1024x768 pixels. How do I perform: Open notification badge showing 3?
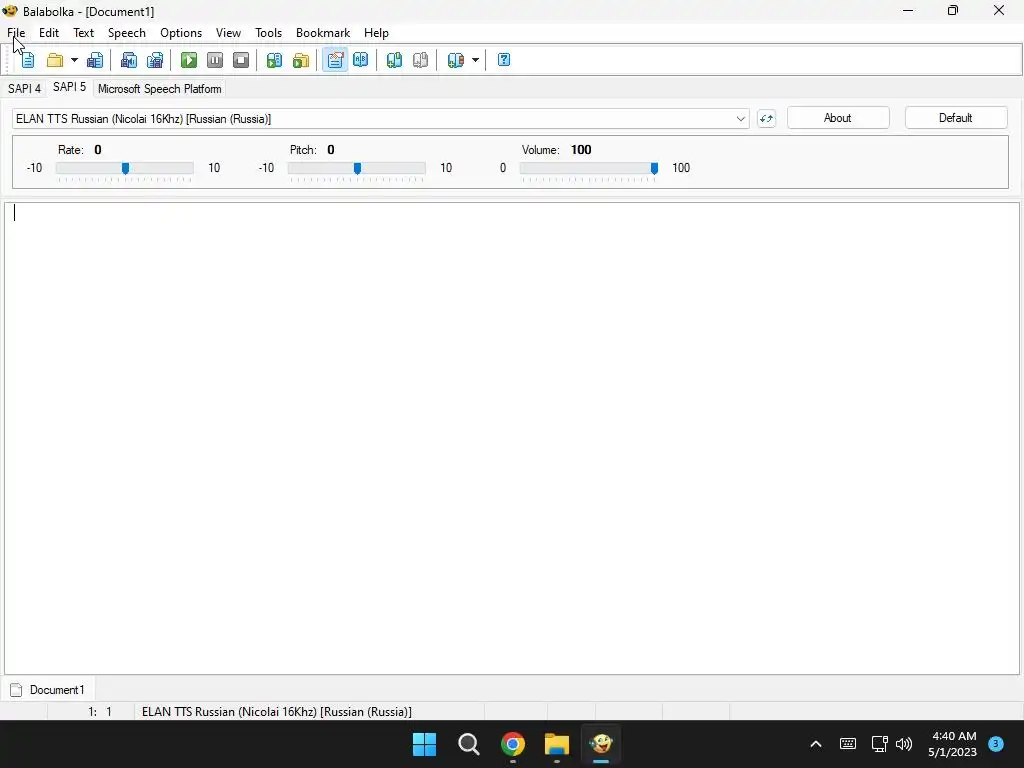[996, 744]
